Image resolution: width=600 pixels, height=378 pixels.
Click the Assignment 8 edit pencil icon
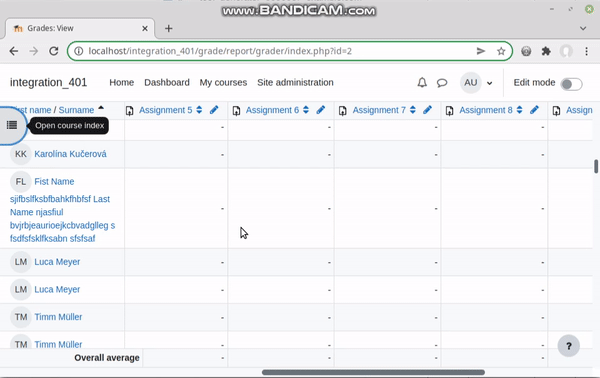(535, 110)
